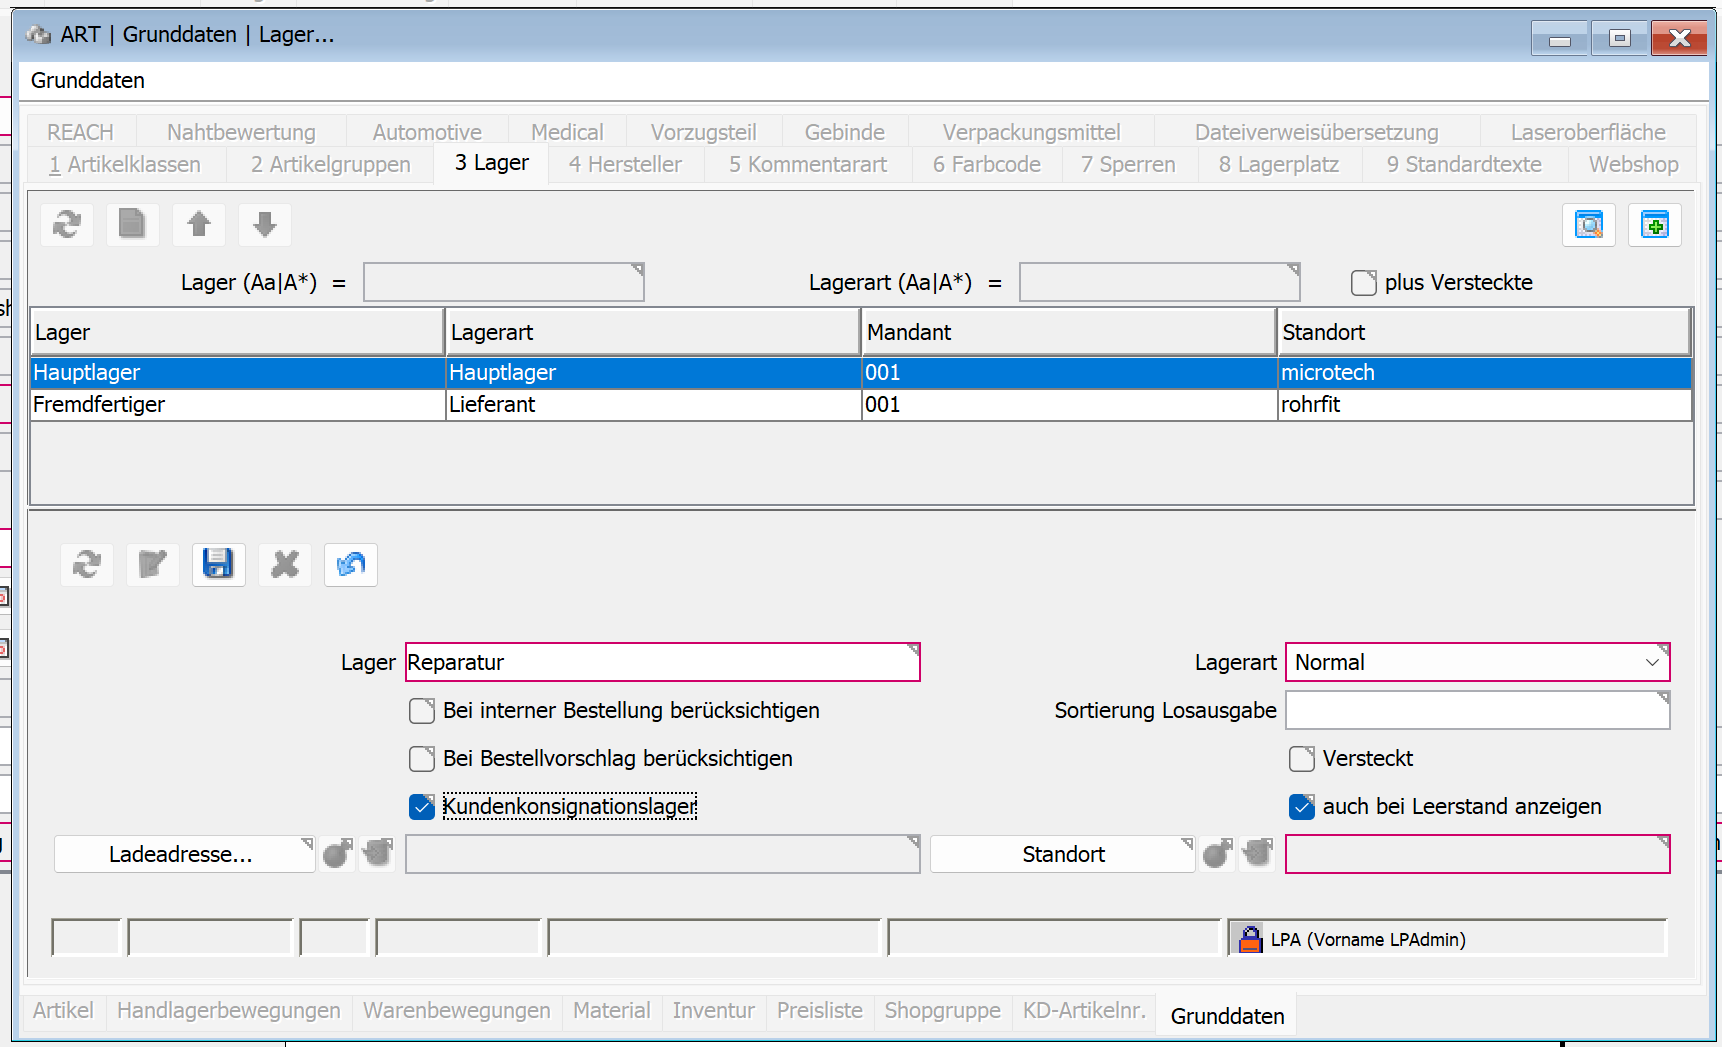Click the refresh icon in the upper toolbar
The width and height of the screenshot is (1722, 1047).
(x=67, y=224)
